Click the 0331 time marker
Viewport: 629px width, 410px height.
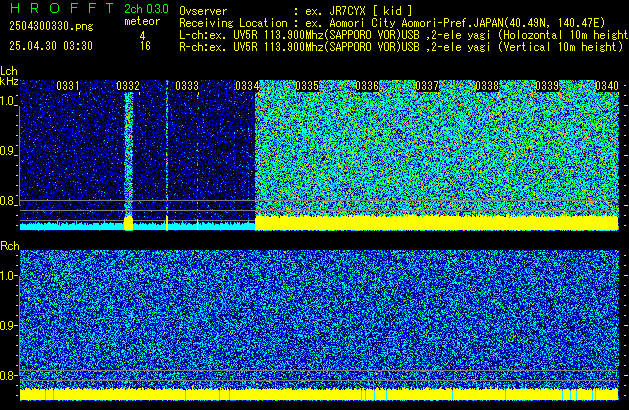point(68,86)
